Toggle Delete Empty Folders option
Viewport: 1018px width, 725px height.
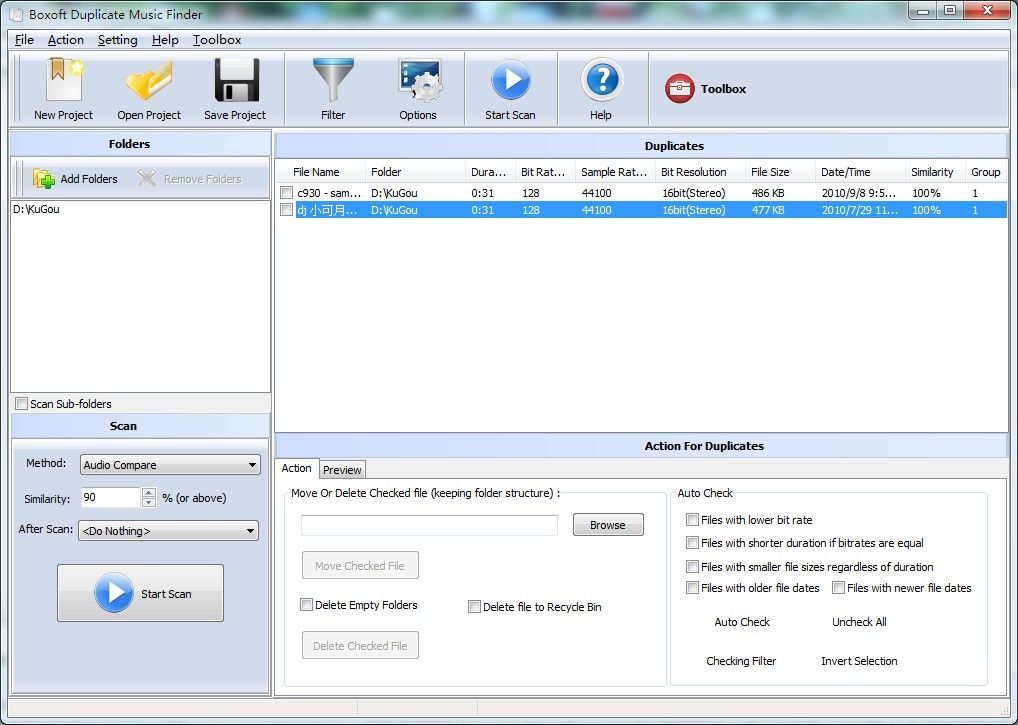(306, 605)
